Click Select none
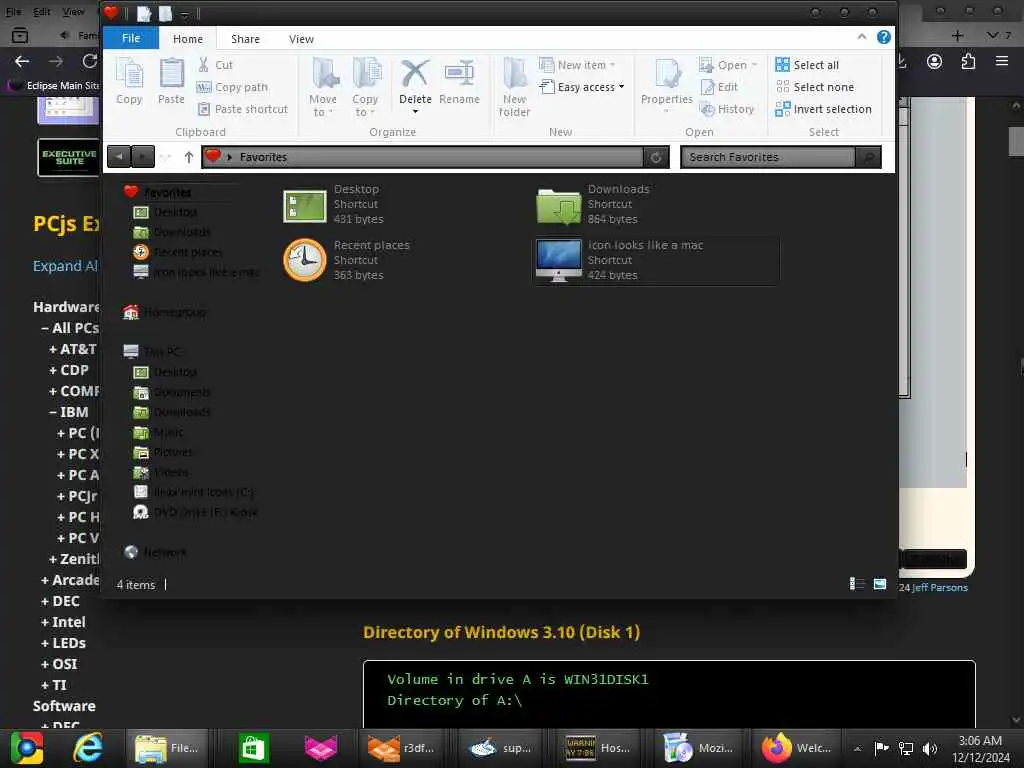The width and height of the screenshot is (1024, 768). pos(814,87)
